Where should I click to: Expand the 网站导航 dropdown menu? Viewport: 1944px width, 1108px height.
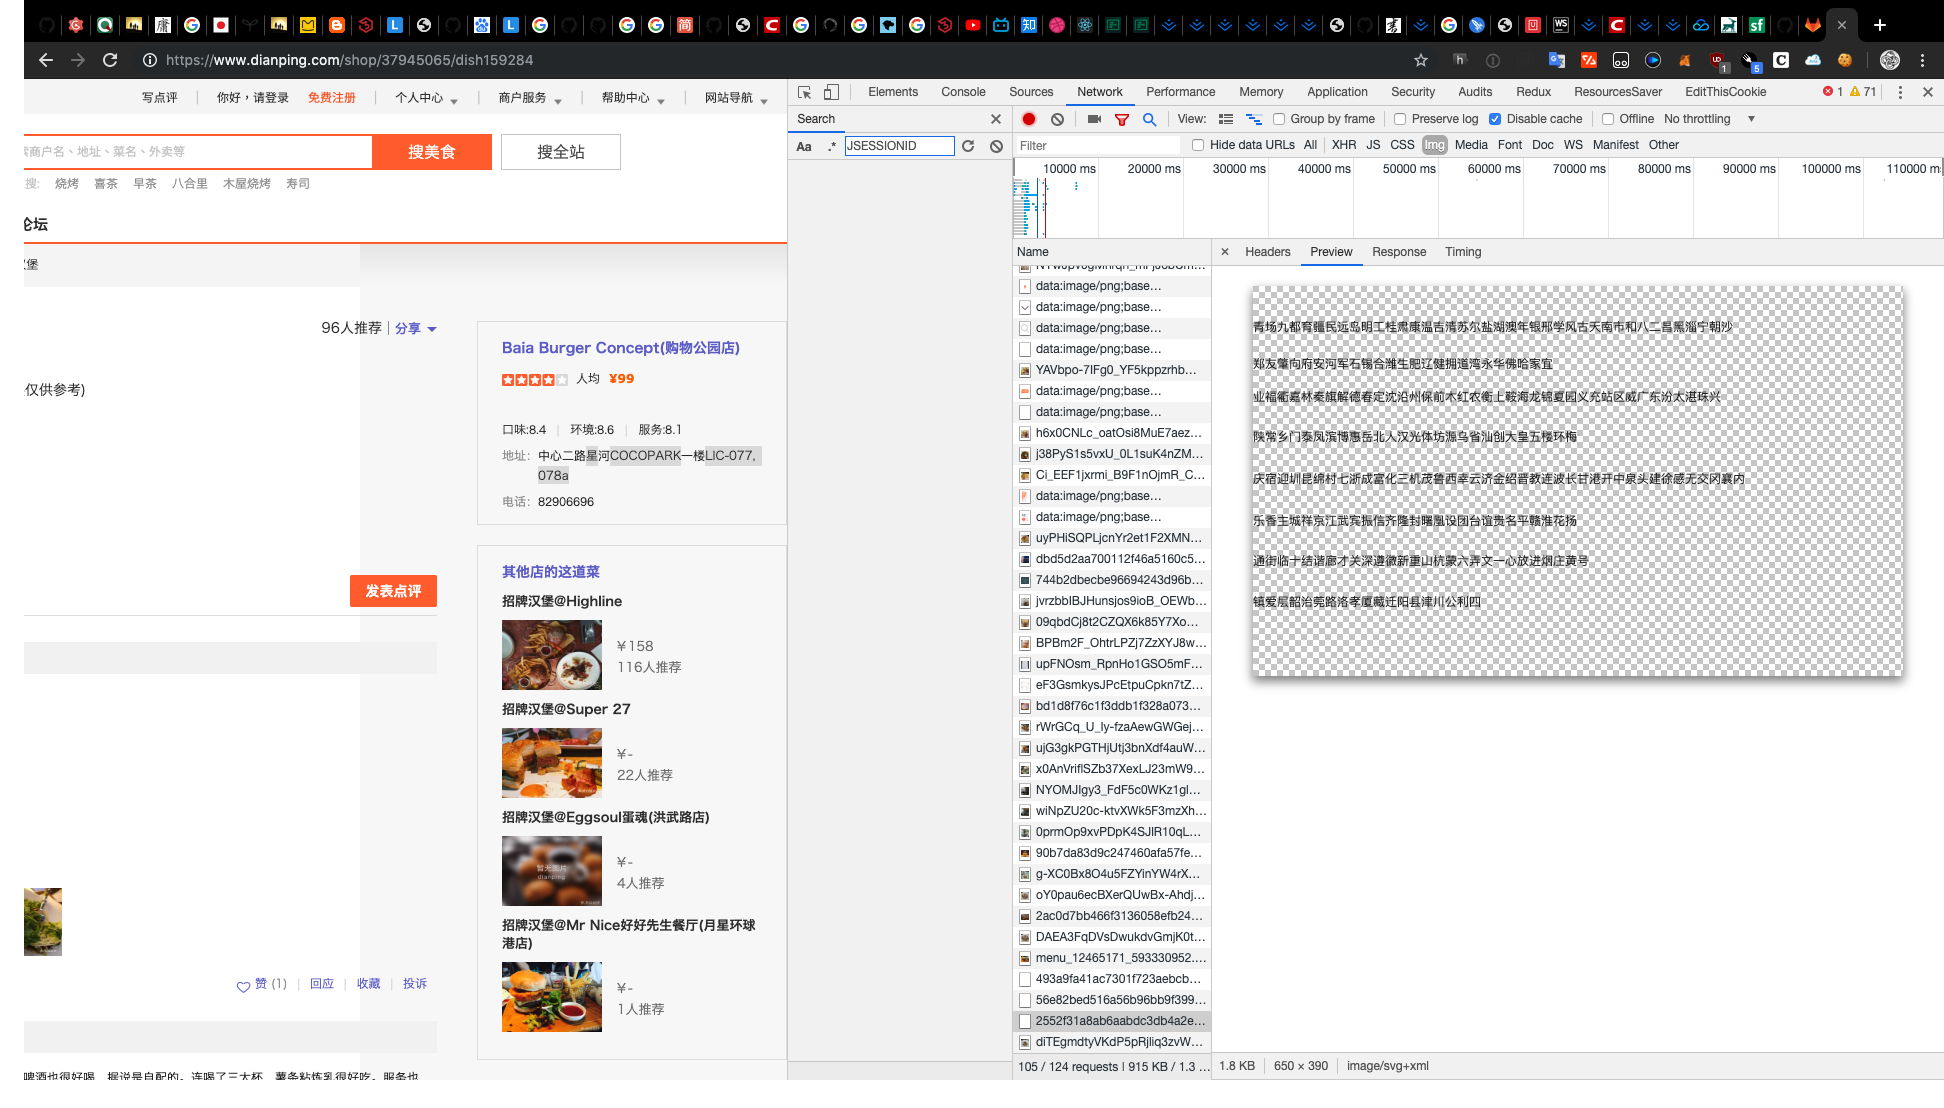pyautogui.click(x=736, y=98)
